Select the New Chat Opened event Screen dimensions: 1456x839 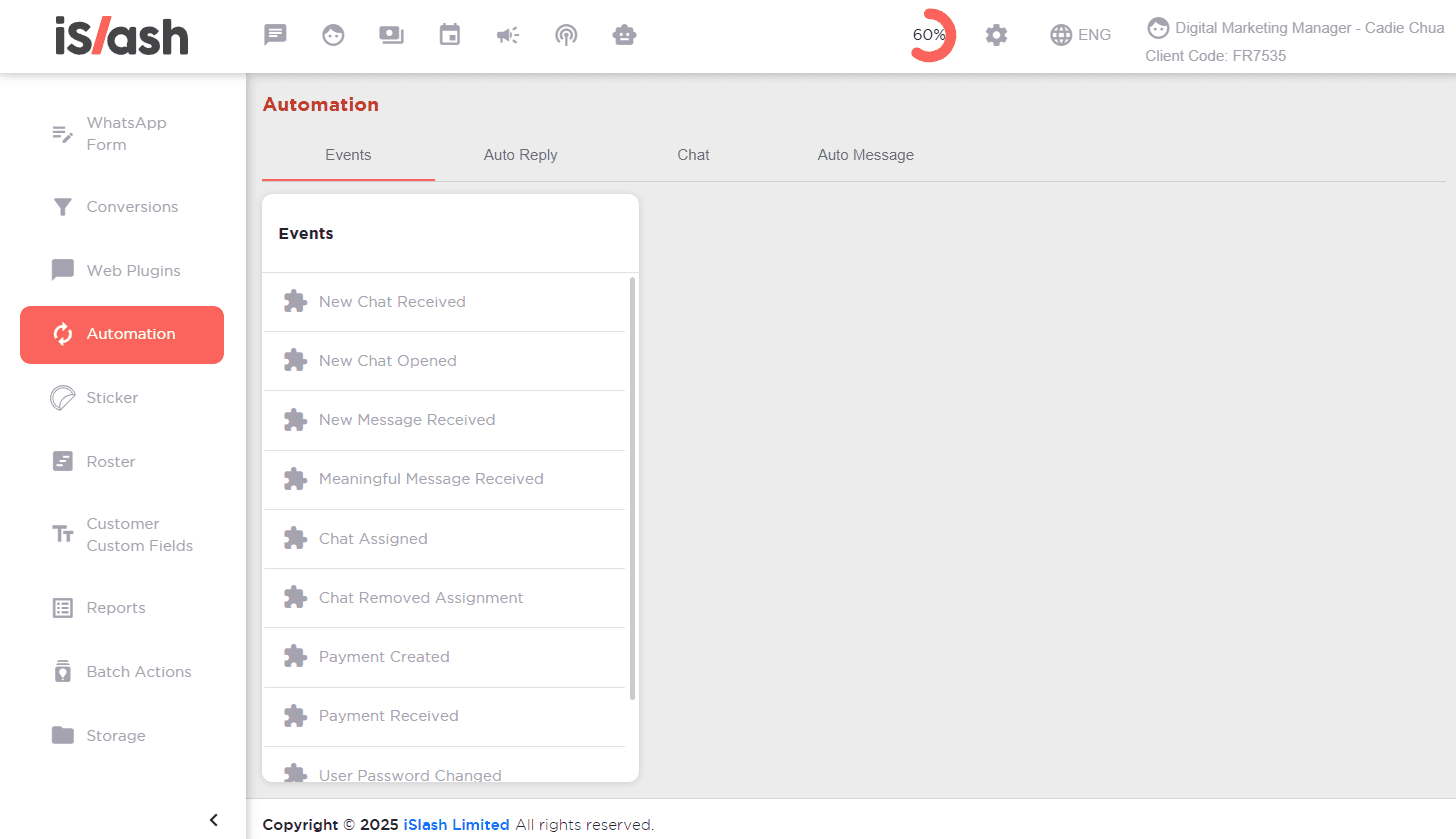tap(444, 361)
